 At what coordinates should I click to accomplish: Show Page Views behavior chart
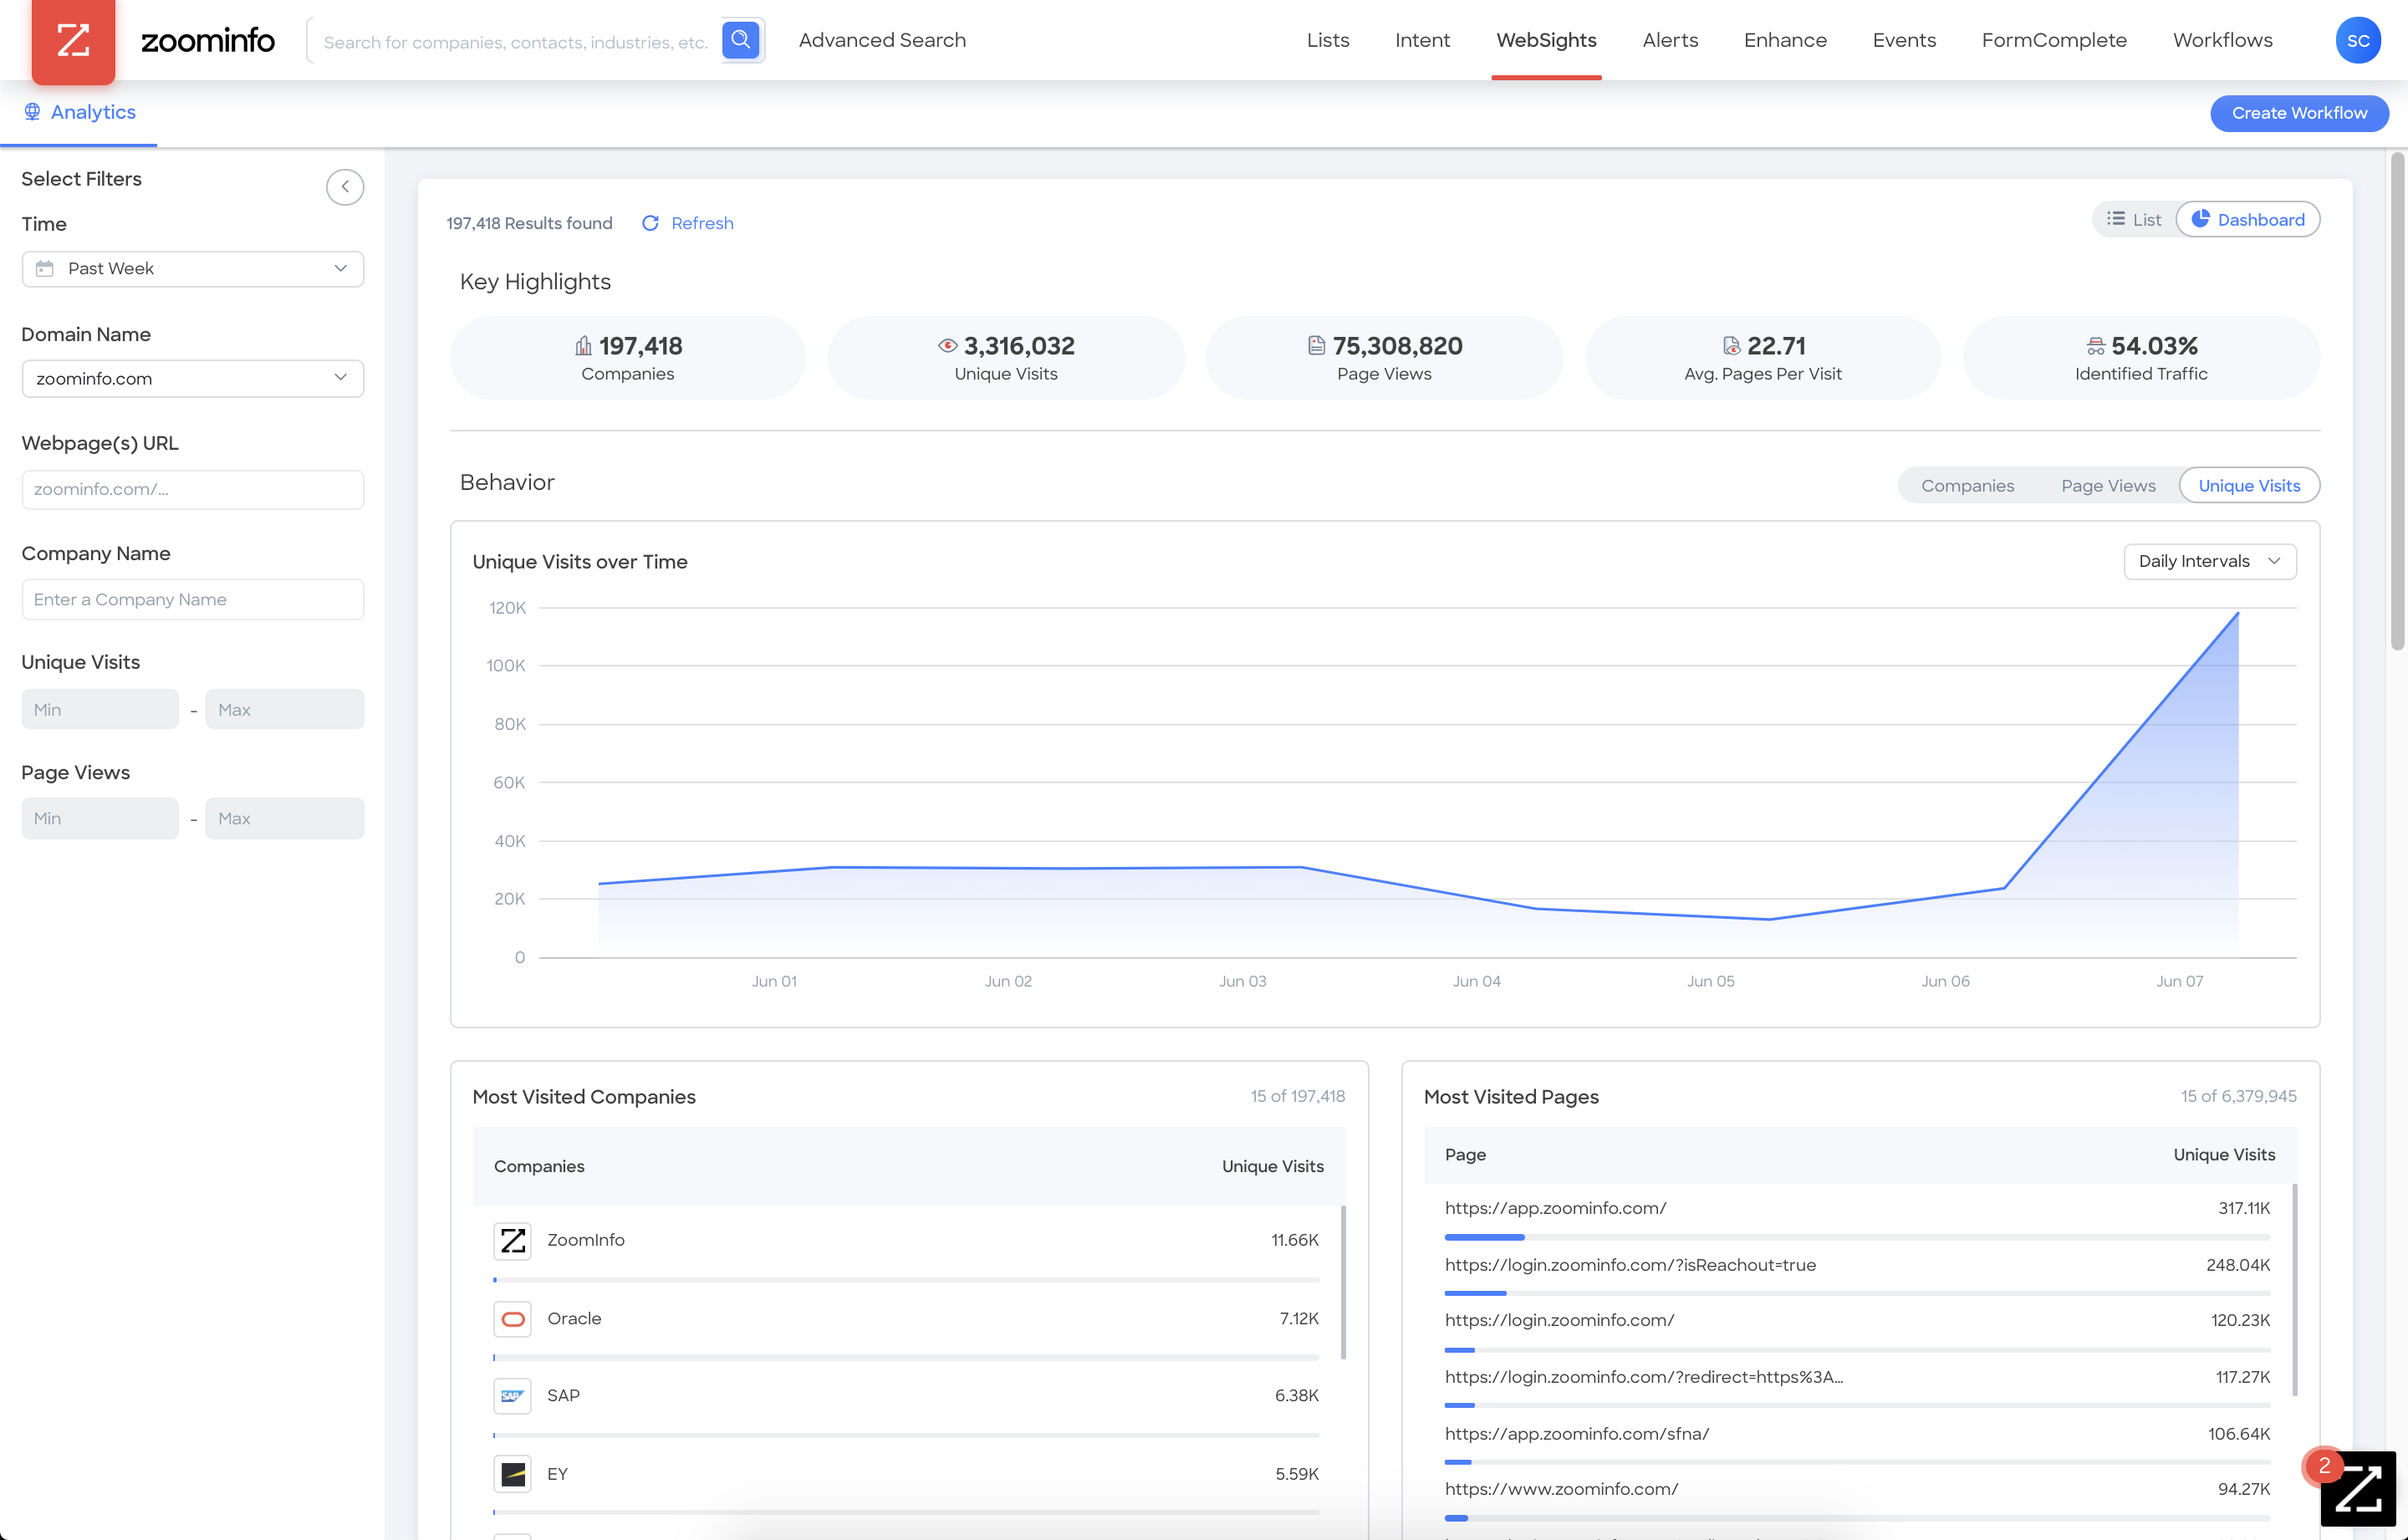click(2107, 486)
